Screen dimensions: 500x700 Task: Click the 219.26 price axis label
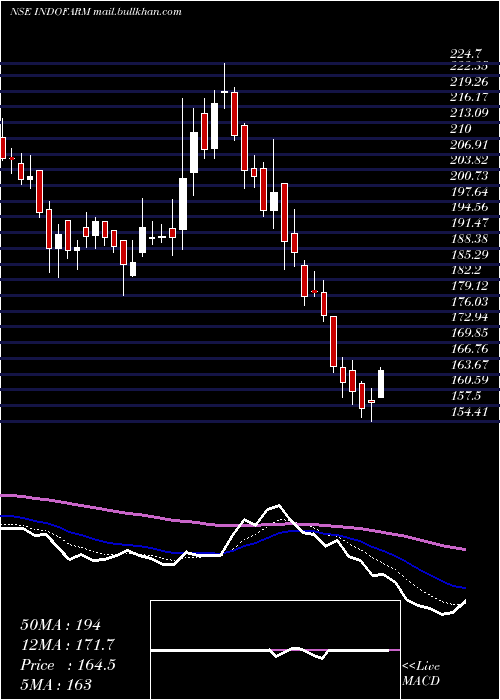click(471, 82)
